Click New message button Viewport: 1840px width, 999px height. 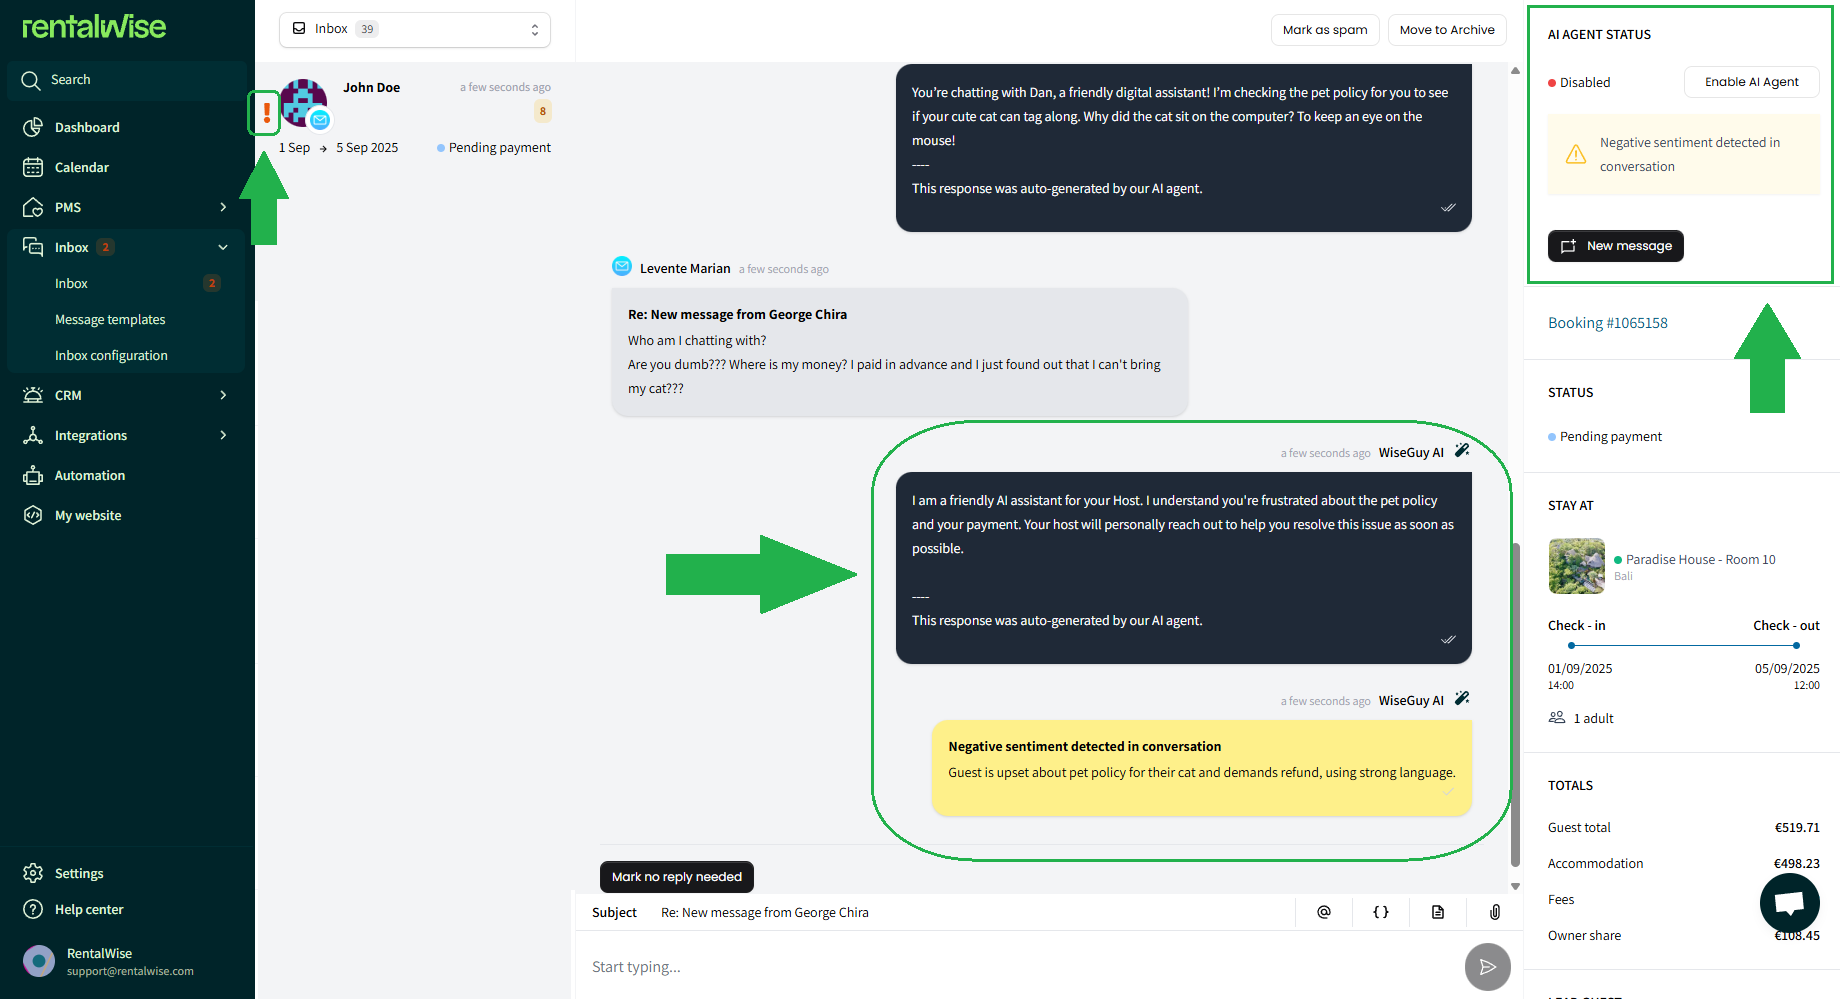1616,246
